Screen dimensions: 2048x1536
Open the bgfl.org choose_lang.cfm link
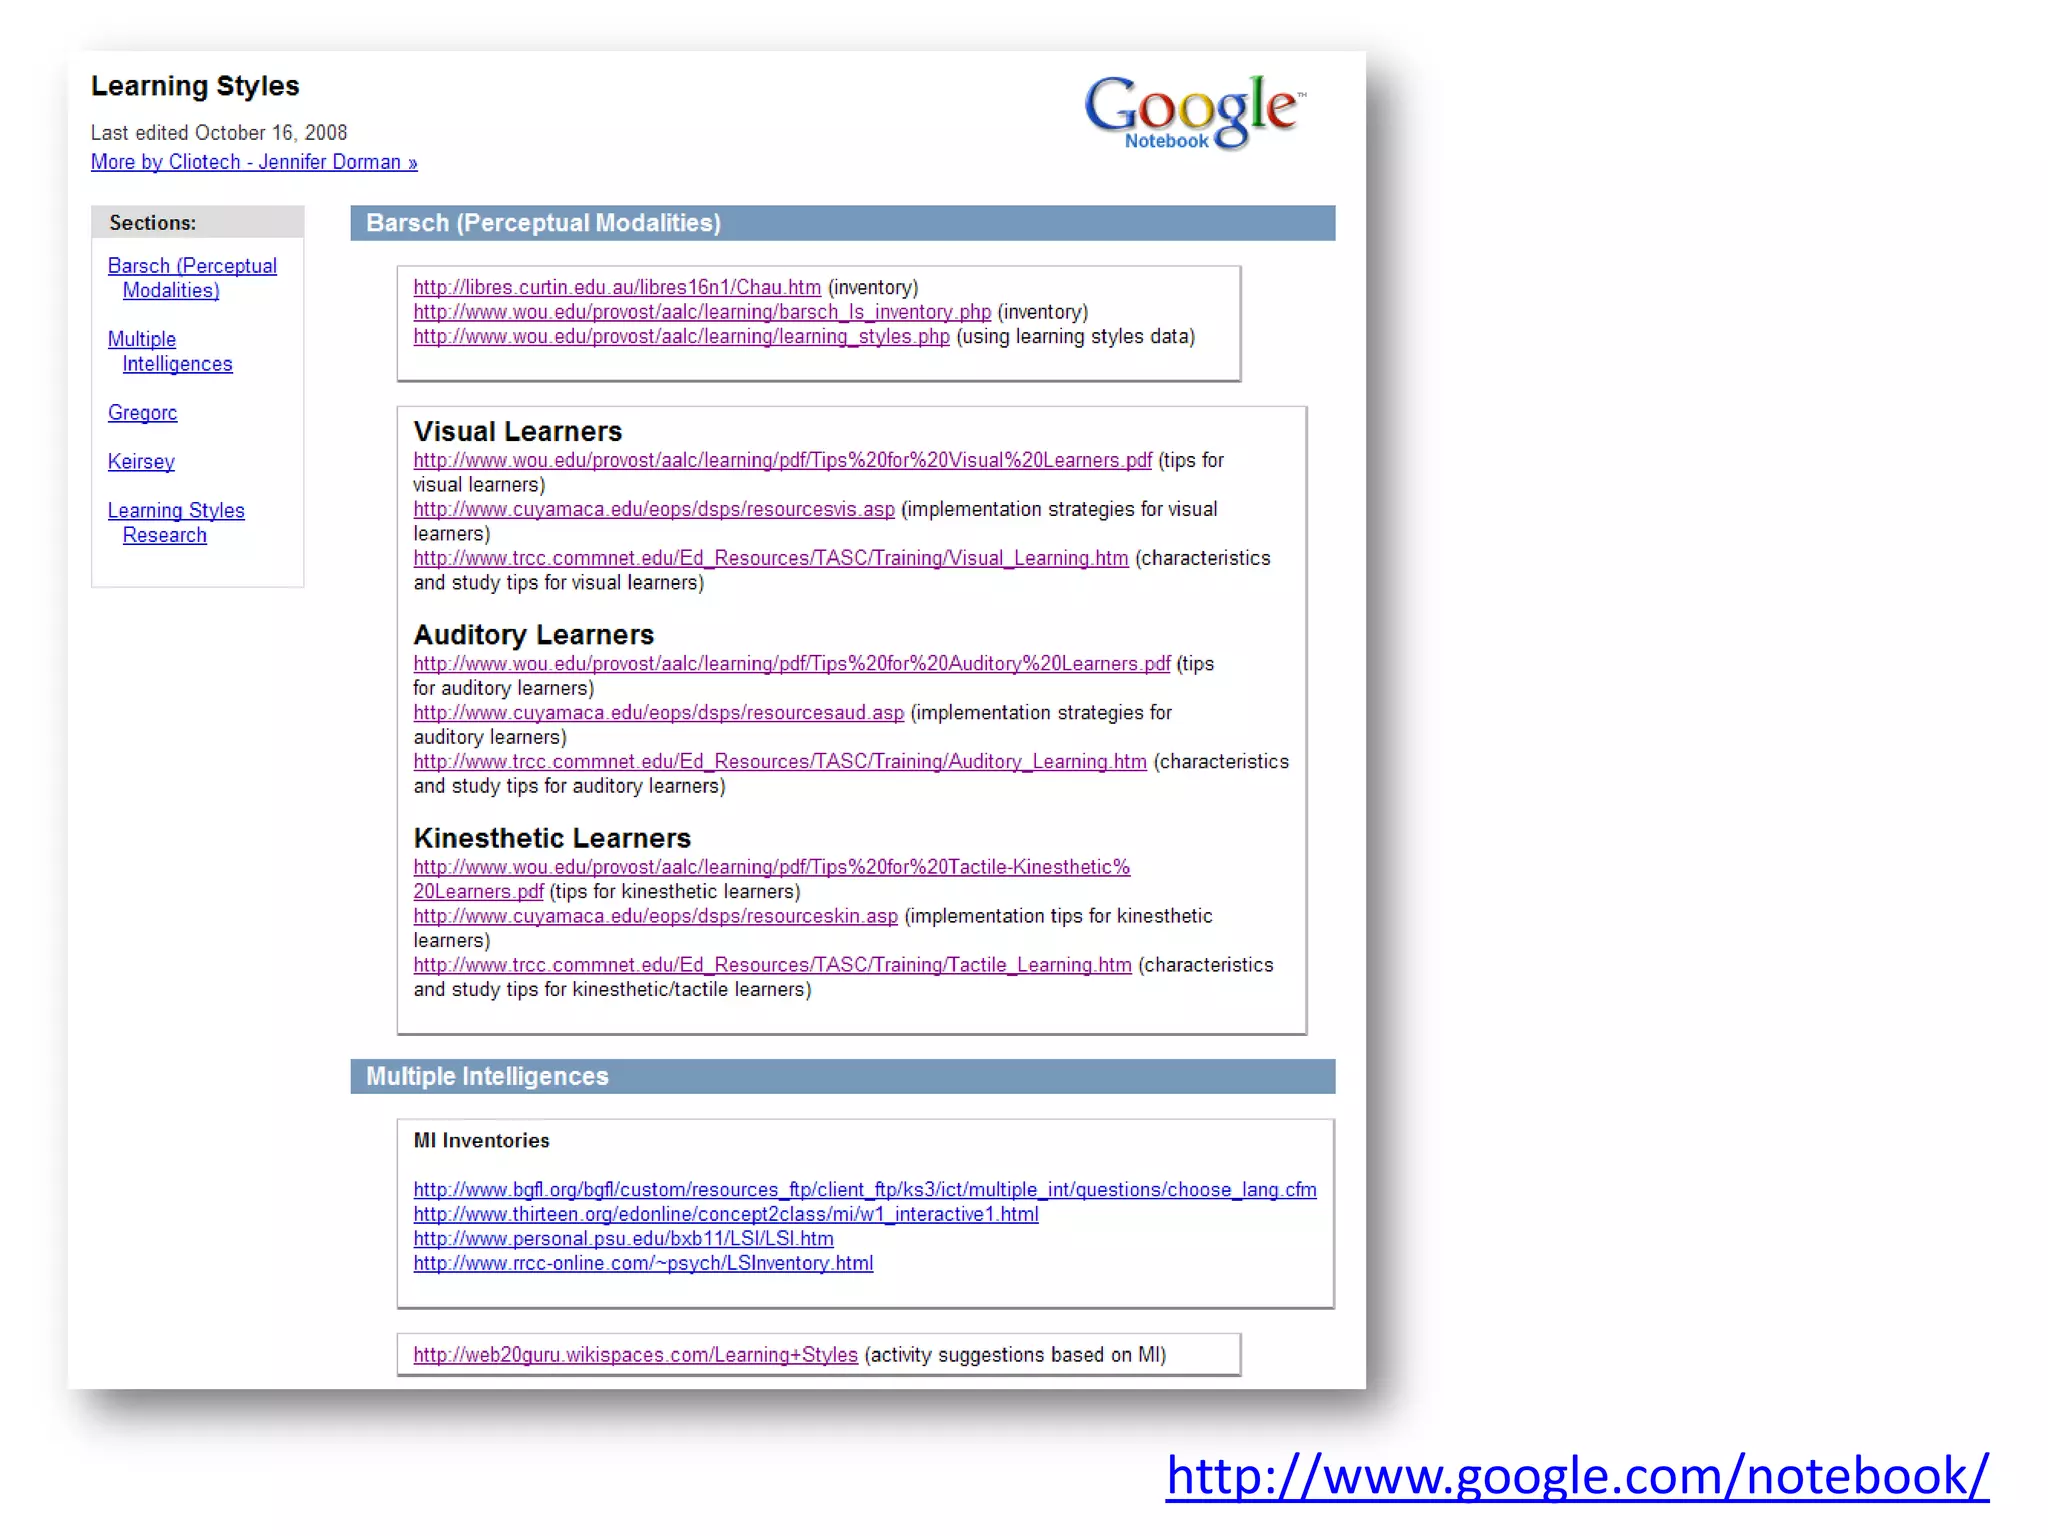click(864, 1190)
